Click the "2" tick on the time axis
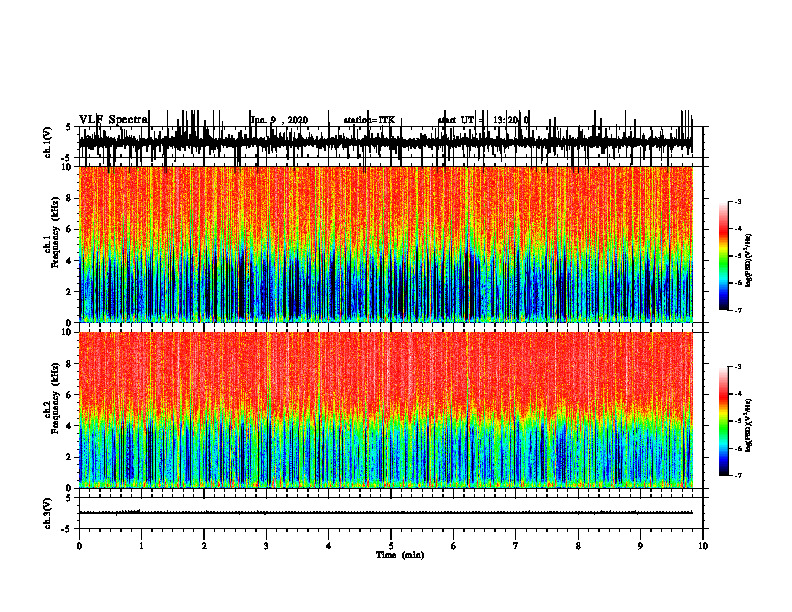This screenshot has width=792, height=612. coord(204,546)
